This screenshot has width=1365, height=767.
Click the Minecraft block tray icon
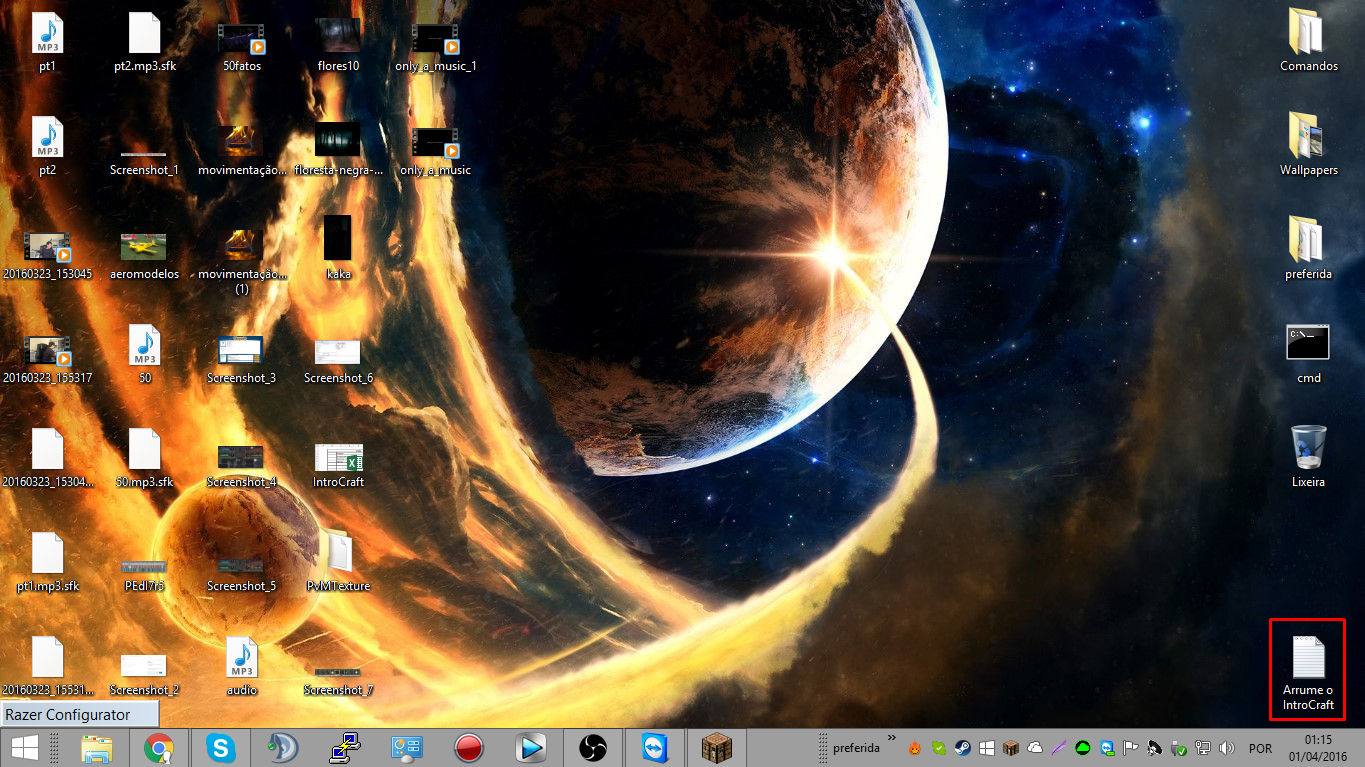(x=1011, y=747)
